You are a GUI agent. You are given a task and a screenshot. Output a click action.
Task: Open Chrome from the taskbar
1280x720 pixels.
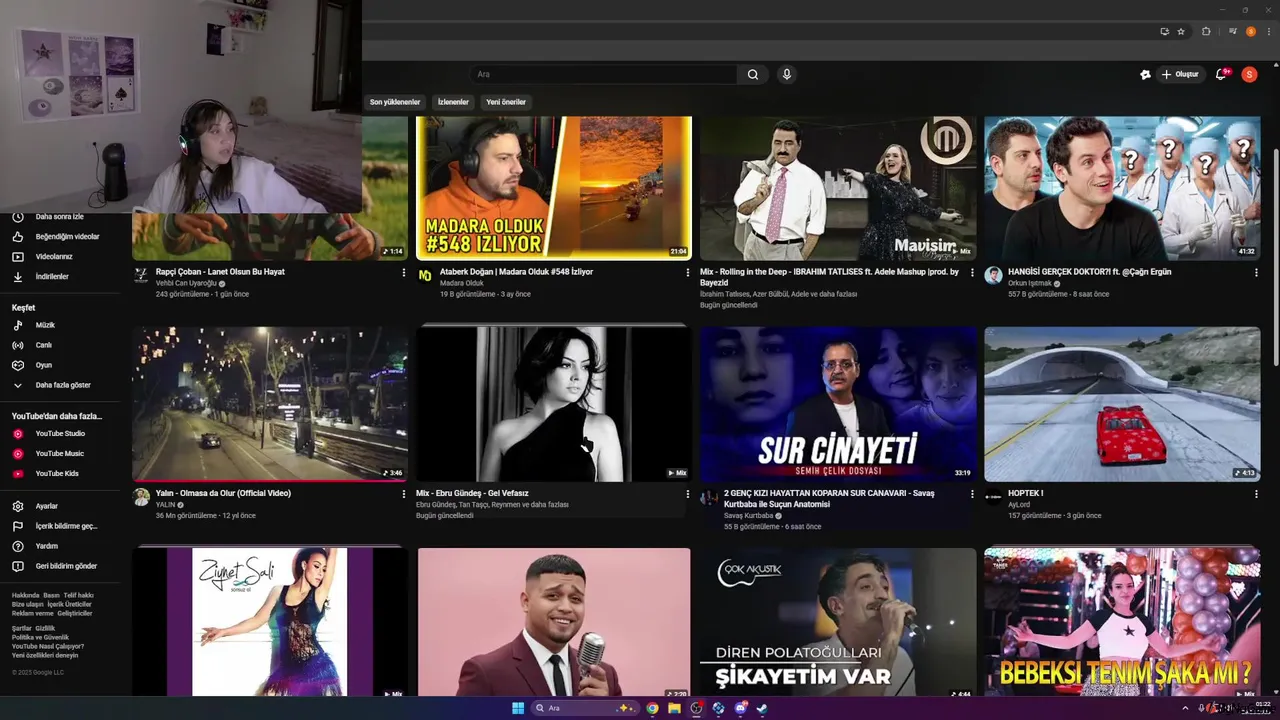tap(652, 708)
